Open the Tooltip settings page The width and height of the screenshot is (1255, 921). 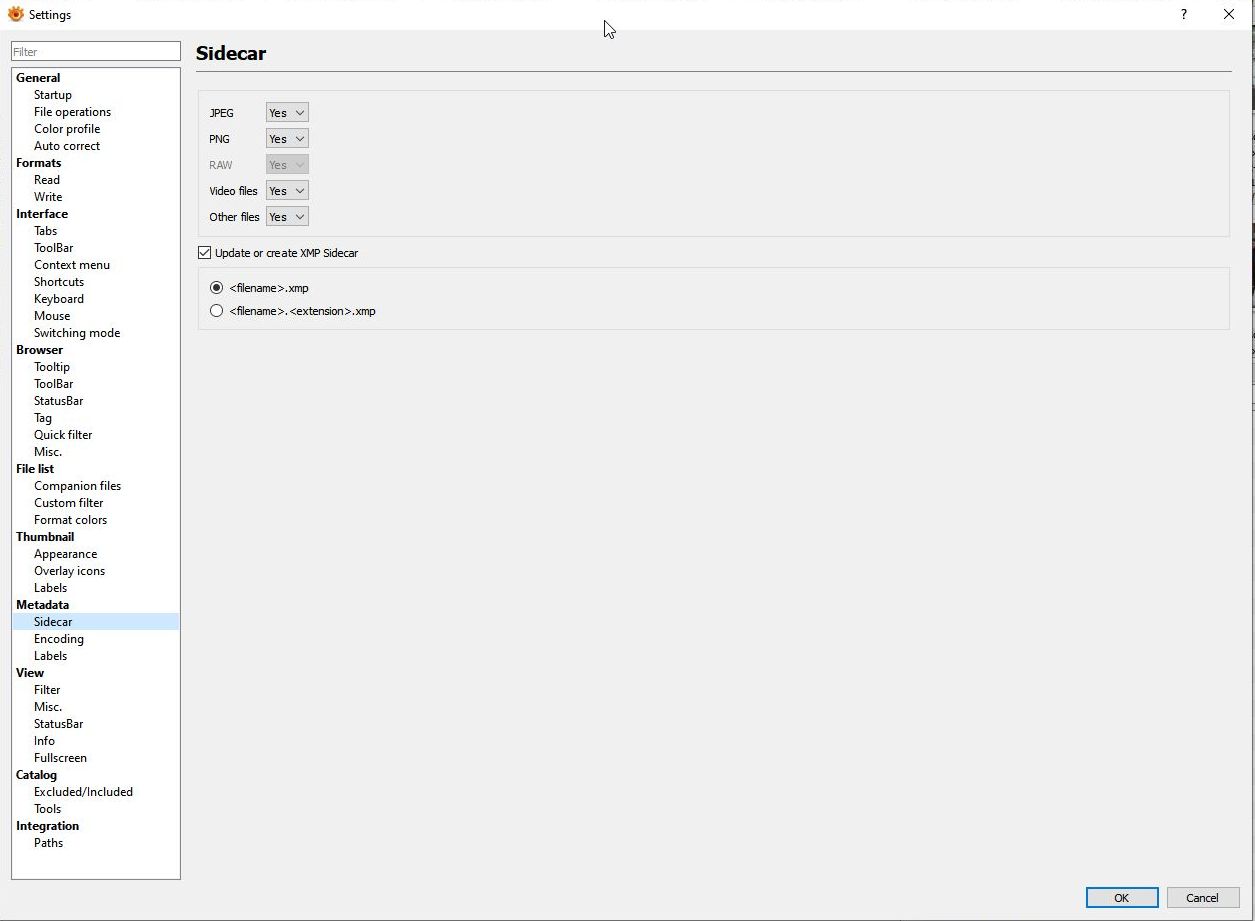click(x=52, y=367)
